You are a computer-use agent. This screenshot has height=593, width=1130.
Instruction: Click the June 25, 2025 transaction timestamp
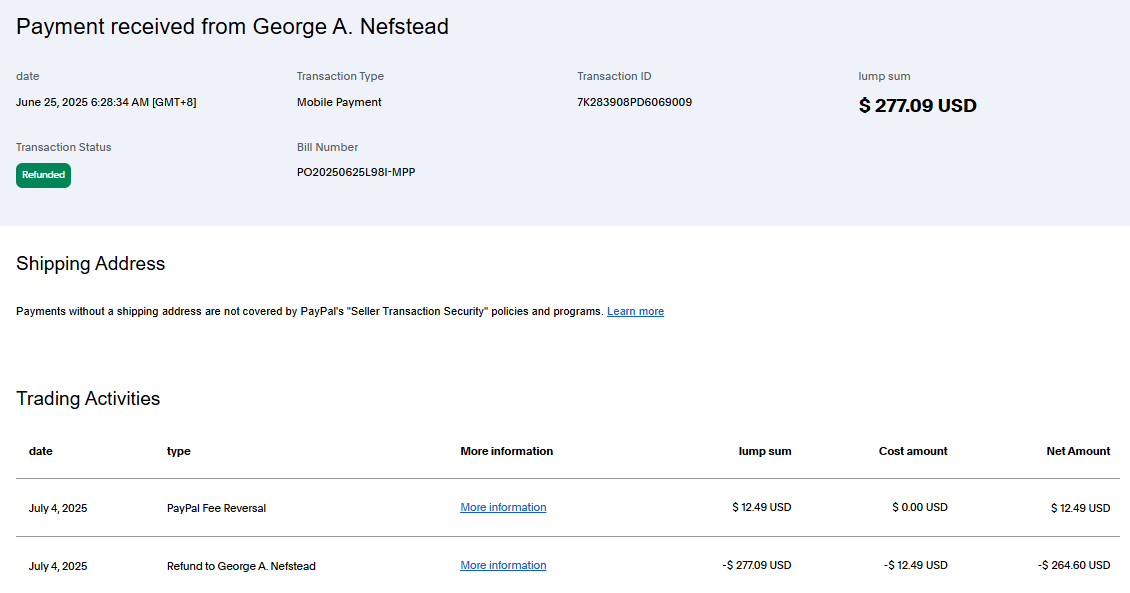point(106,102)
